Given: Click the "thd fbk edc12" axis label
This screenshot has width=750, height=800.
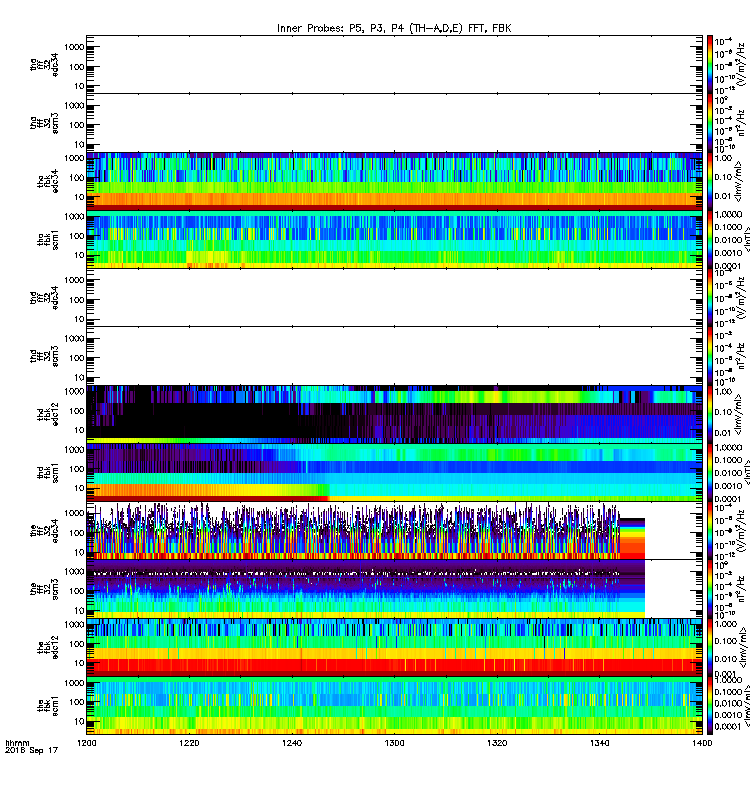Looking at the screenshot, I should [x=47, y=414].
